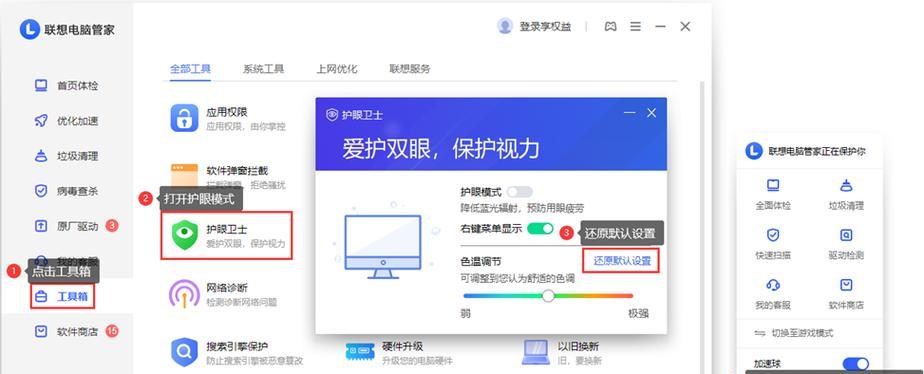Click the 弱 end of color slider
The height and width of the screenshot is (374, 924).
tap(466, 314)
